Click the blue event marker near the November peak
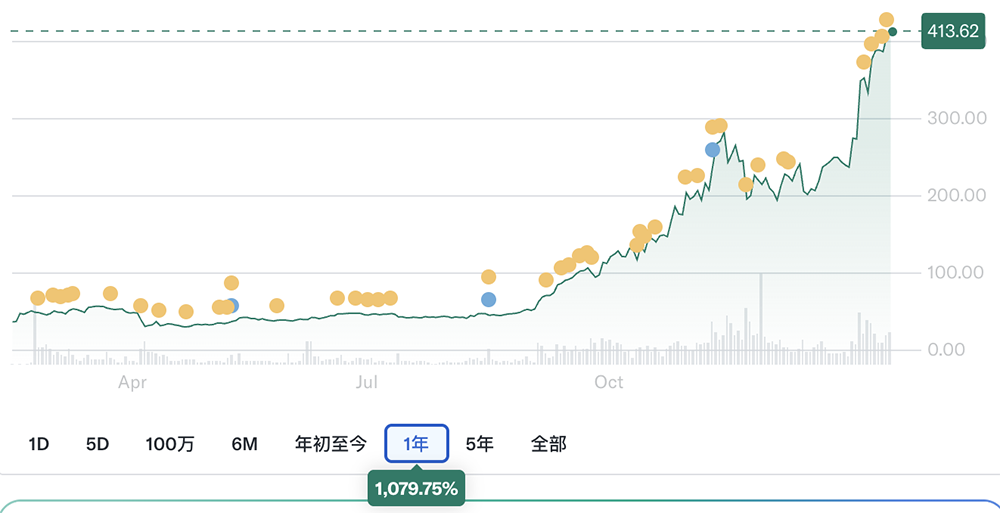1000x513 pixels. pos(712,150)
